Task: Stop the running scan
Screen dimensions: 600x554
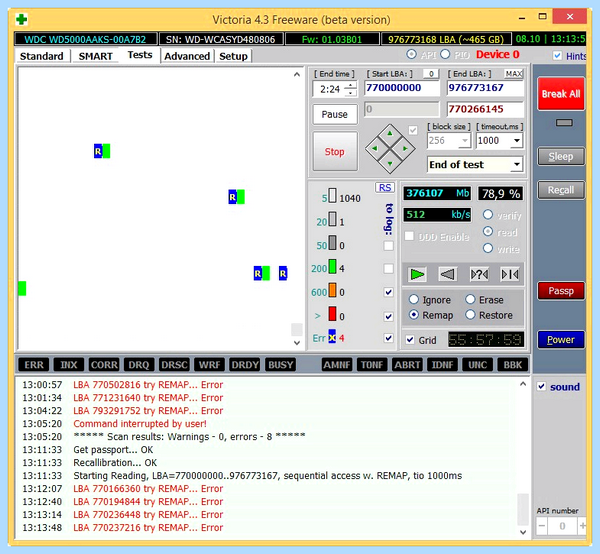Action: tap(334, 152)
